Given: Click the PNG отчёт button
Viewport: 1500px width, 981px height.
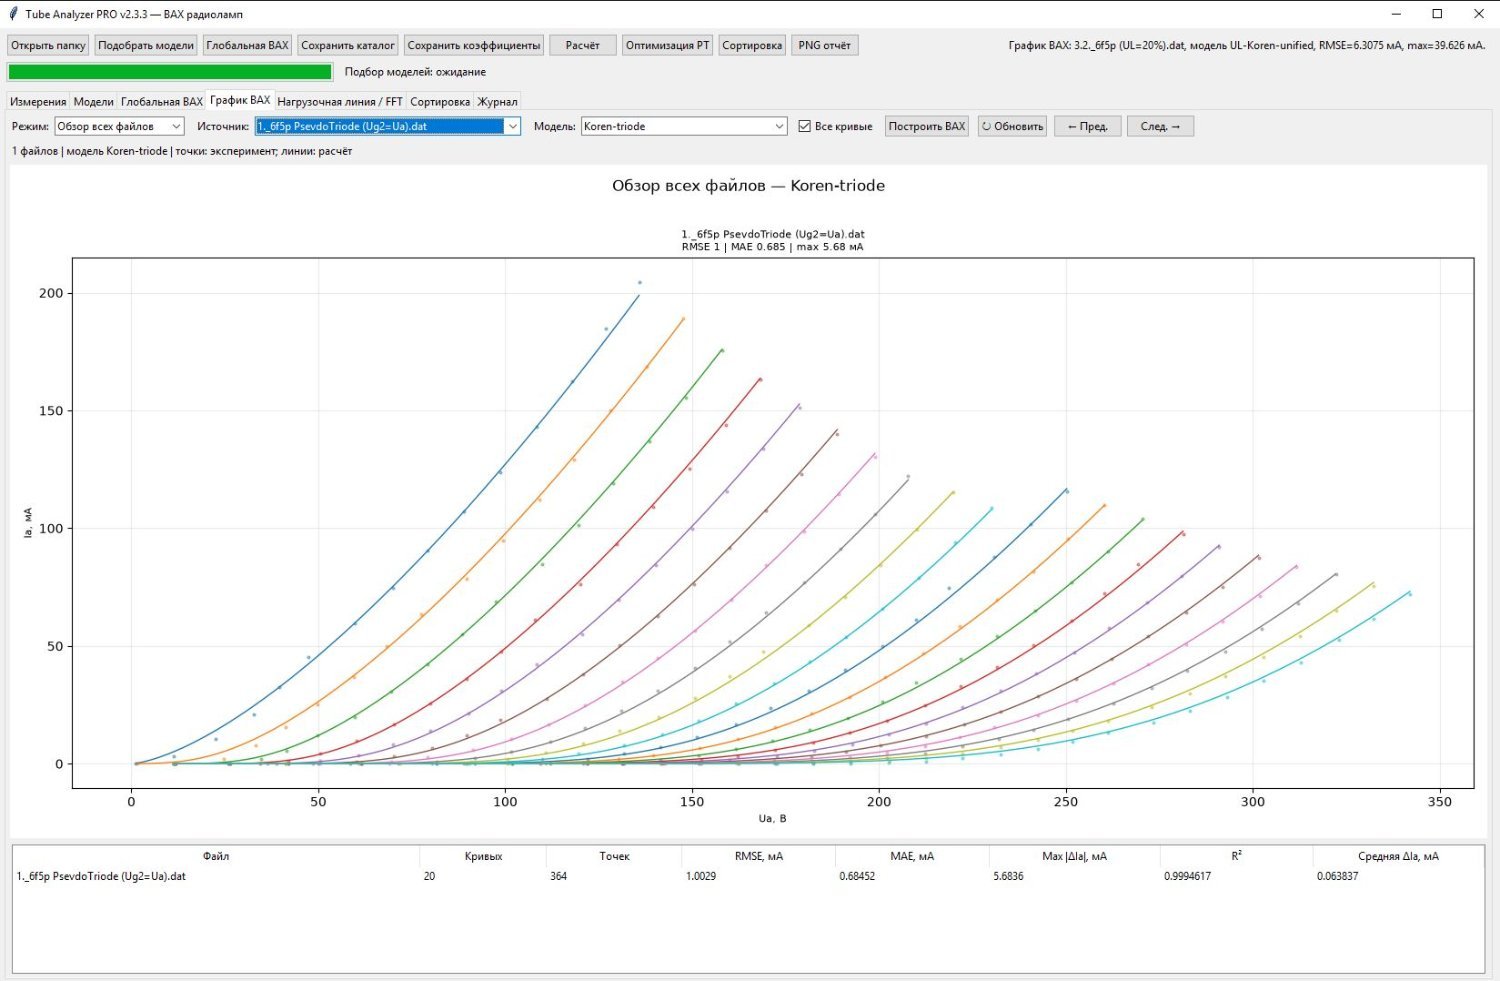Looking at the screenshot, I should pyautogui.click(x=824, y=45).
